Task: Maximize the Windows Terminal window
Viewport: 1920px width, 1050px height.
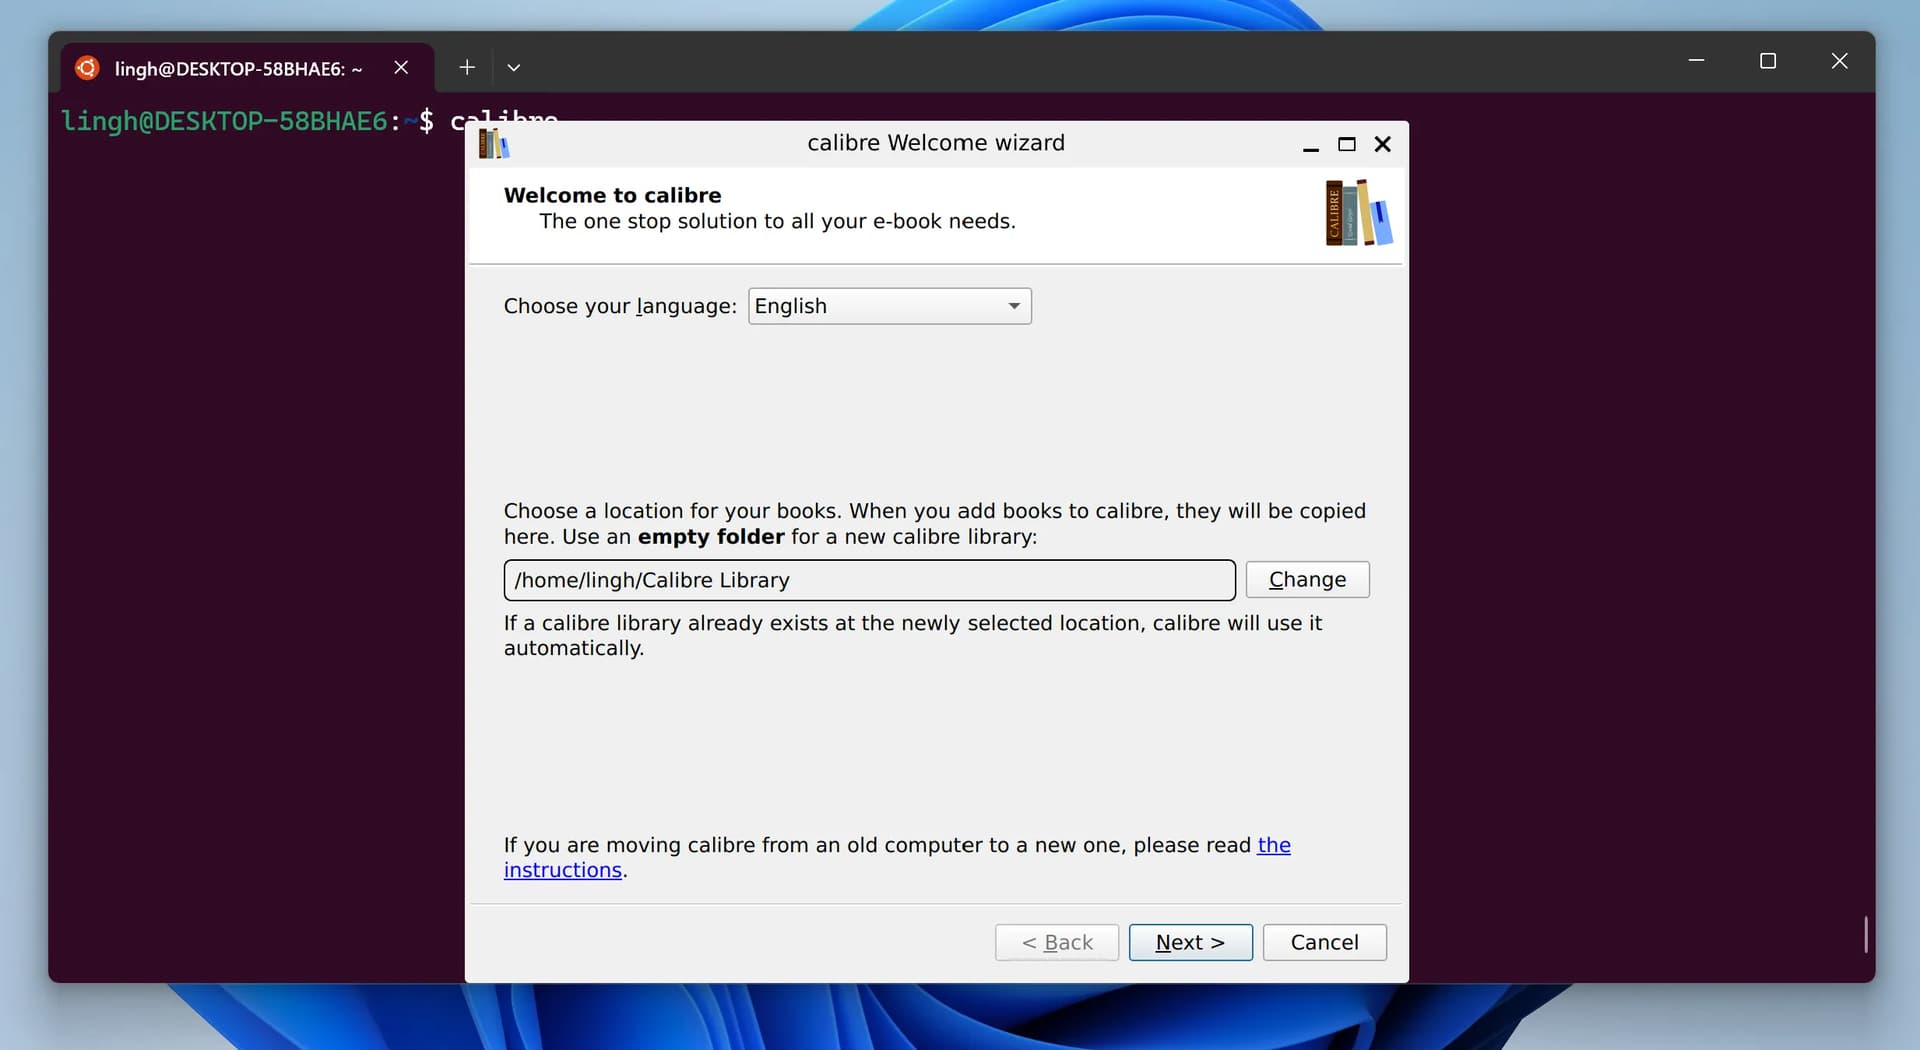Action: click(1768, 61)
